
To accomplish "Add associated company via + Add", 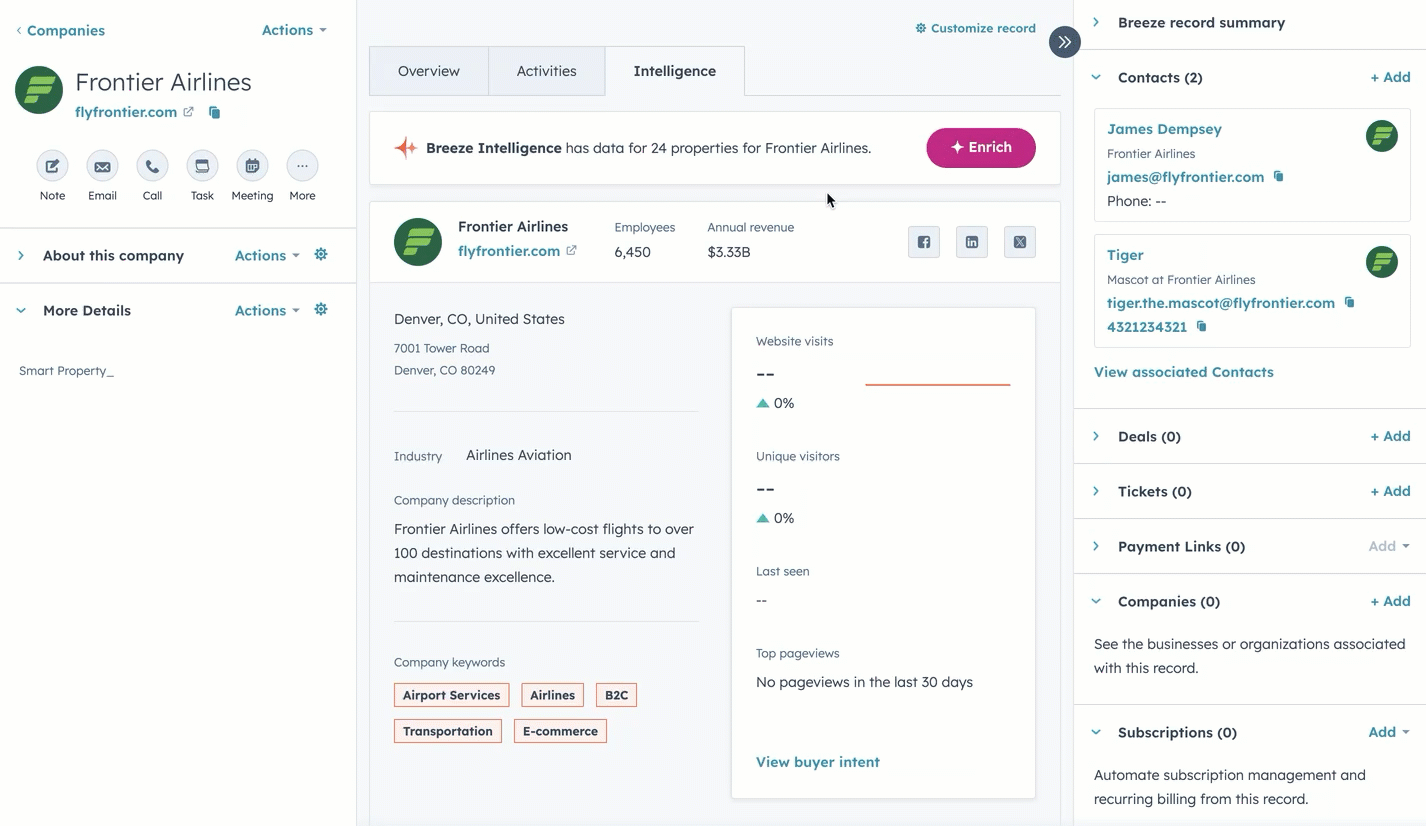I will (x=1390, y=601).
